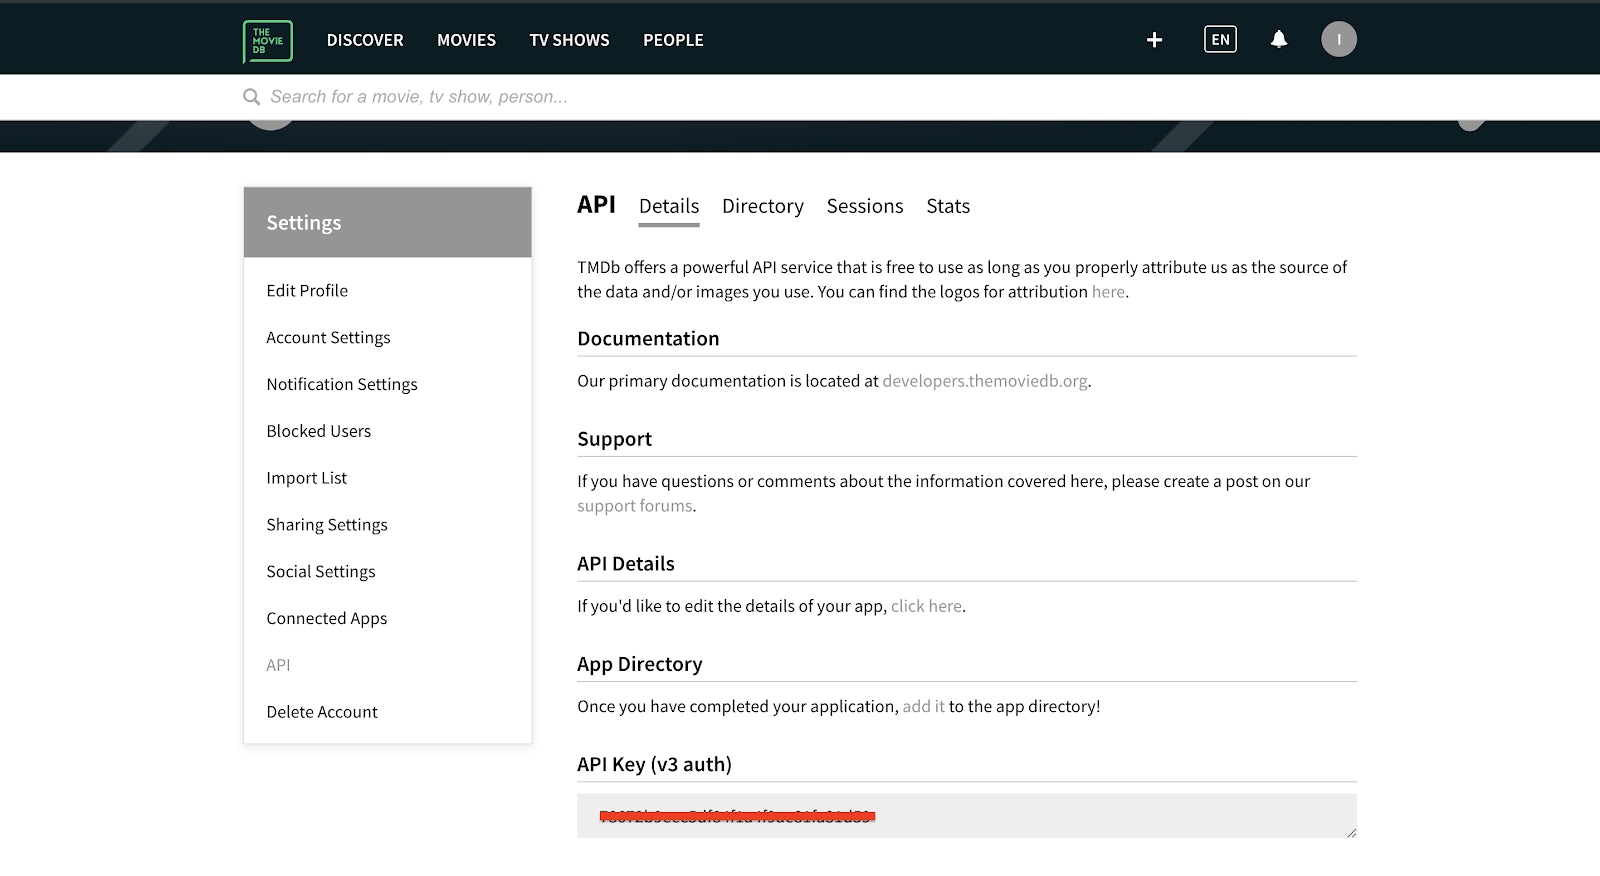Open the notifications bell
1600x876 pixels.
point(1278,40)
